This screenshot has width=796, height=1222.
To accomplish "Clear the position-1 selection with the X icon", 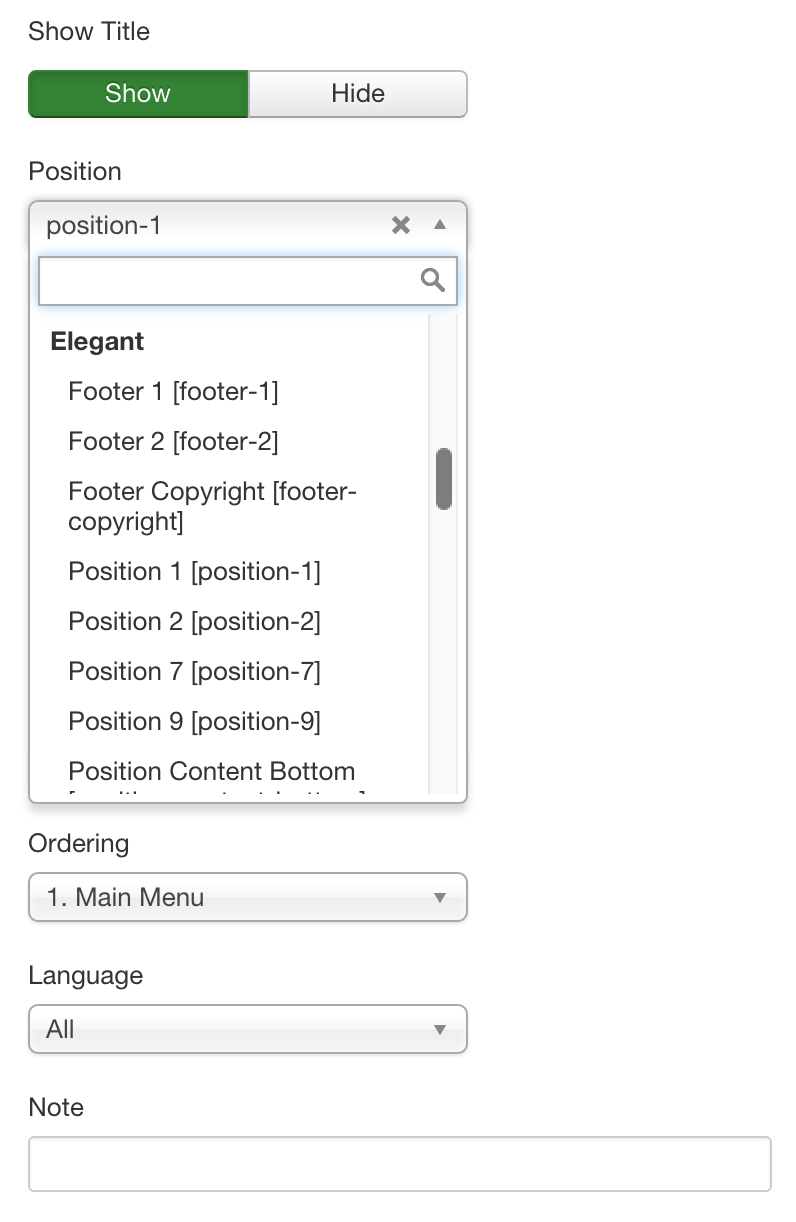I will coord(401,225).
